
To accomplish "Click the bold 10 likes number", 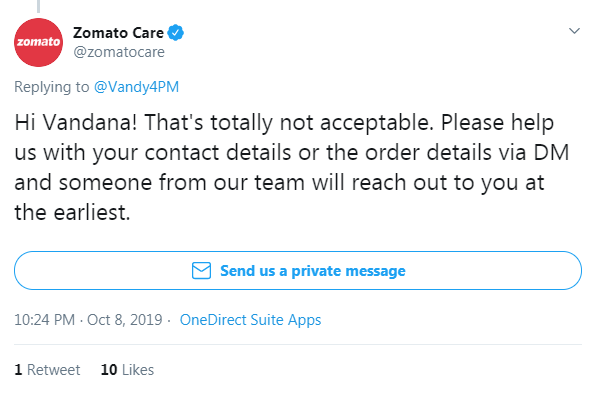I will [109, 370].
